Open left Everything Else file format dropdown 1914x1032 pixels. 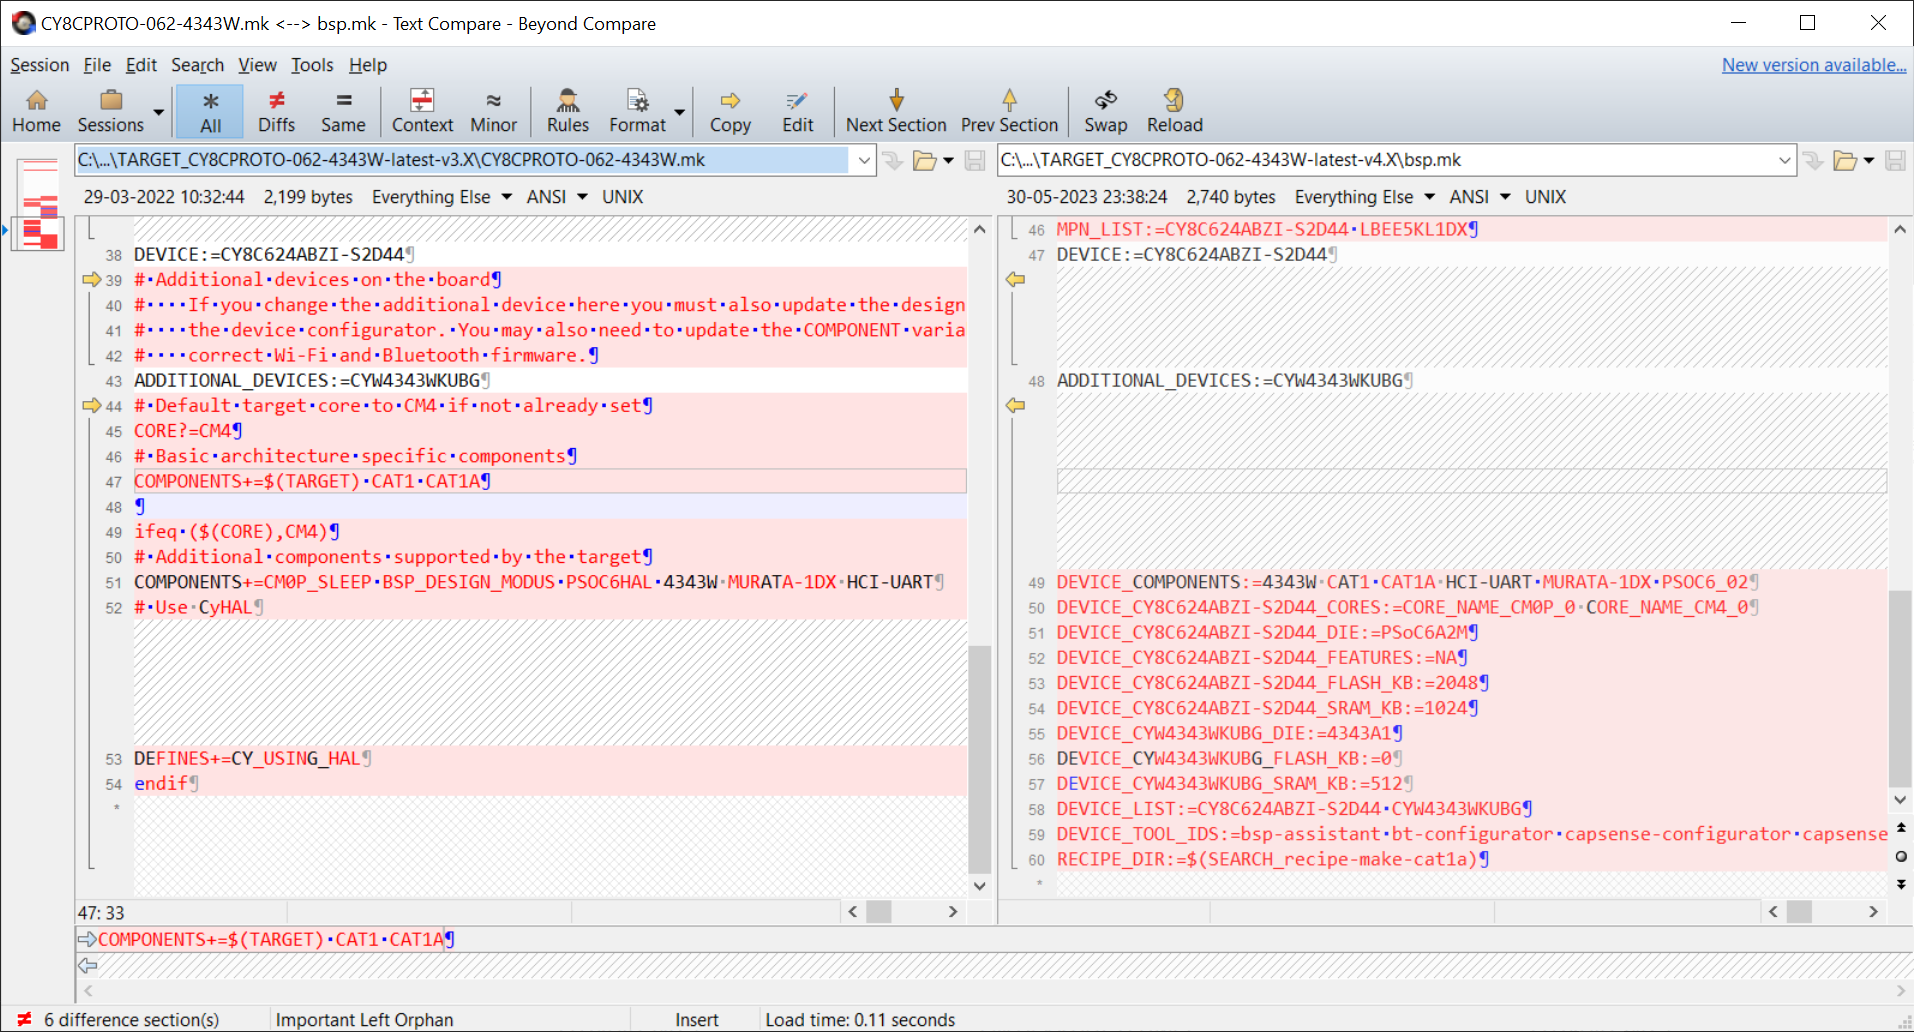[442, 197]
